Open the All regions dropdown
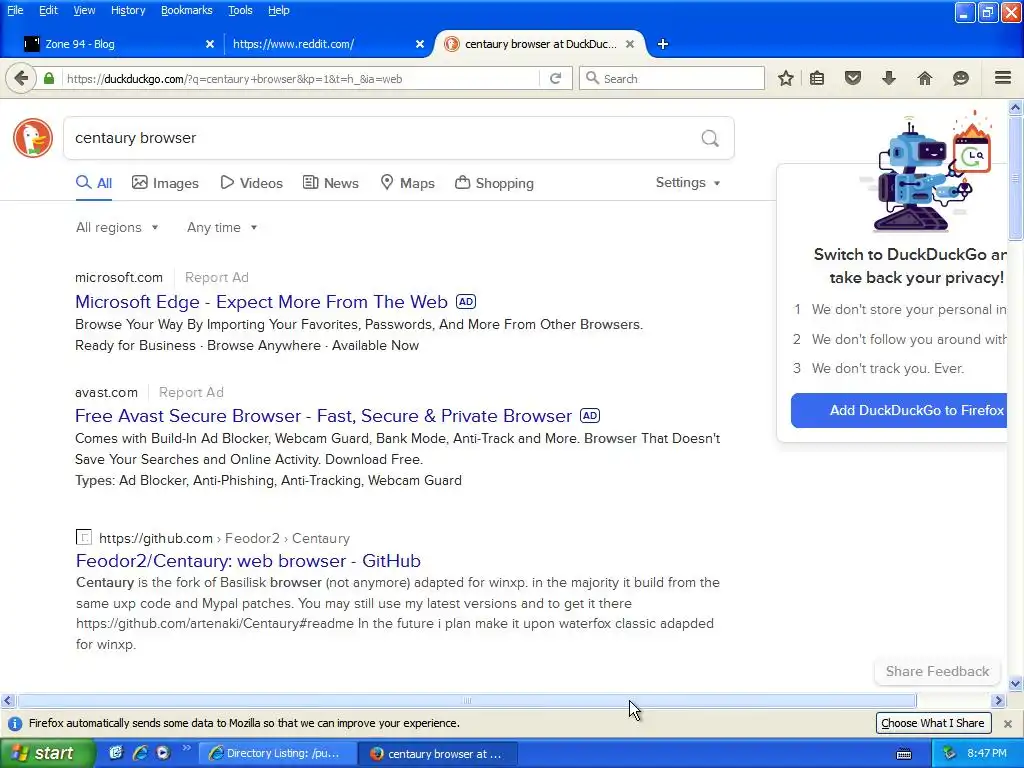Screen dimensions: 1024x768 117,227
